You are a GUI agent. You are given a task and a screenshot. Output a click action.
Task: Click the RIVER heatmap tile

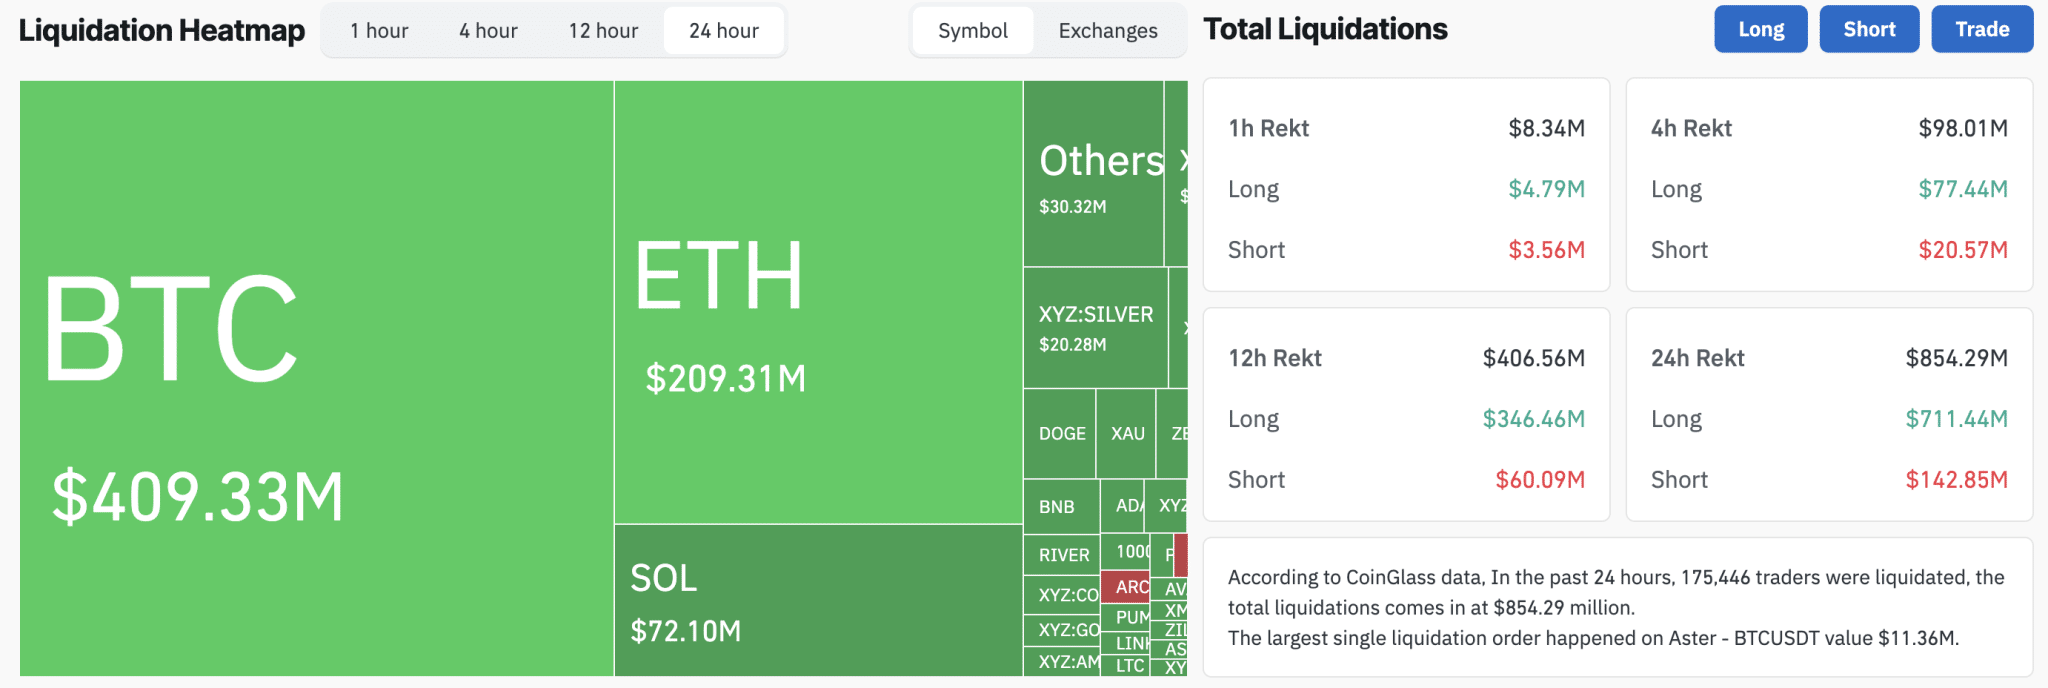pos(1062,555)
